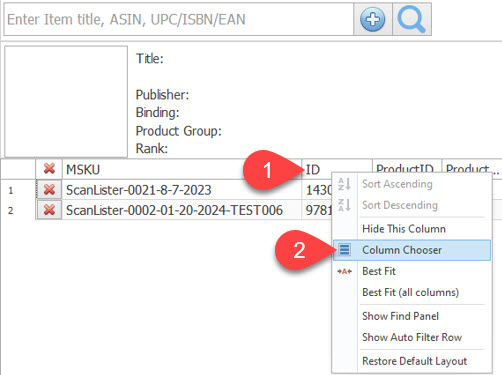
Task: Select Hide This Column
Action: point(412,229)
